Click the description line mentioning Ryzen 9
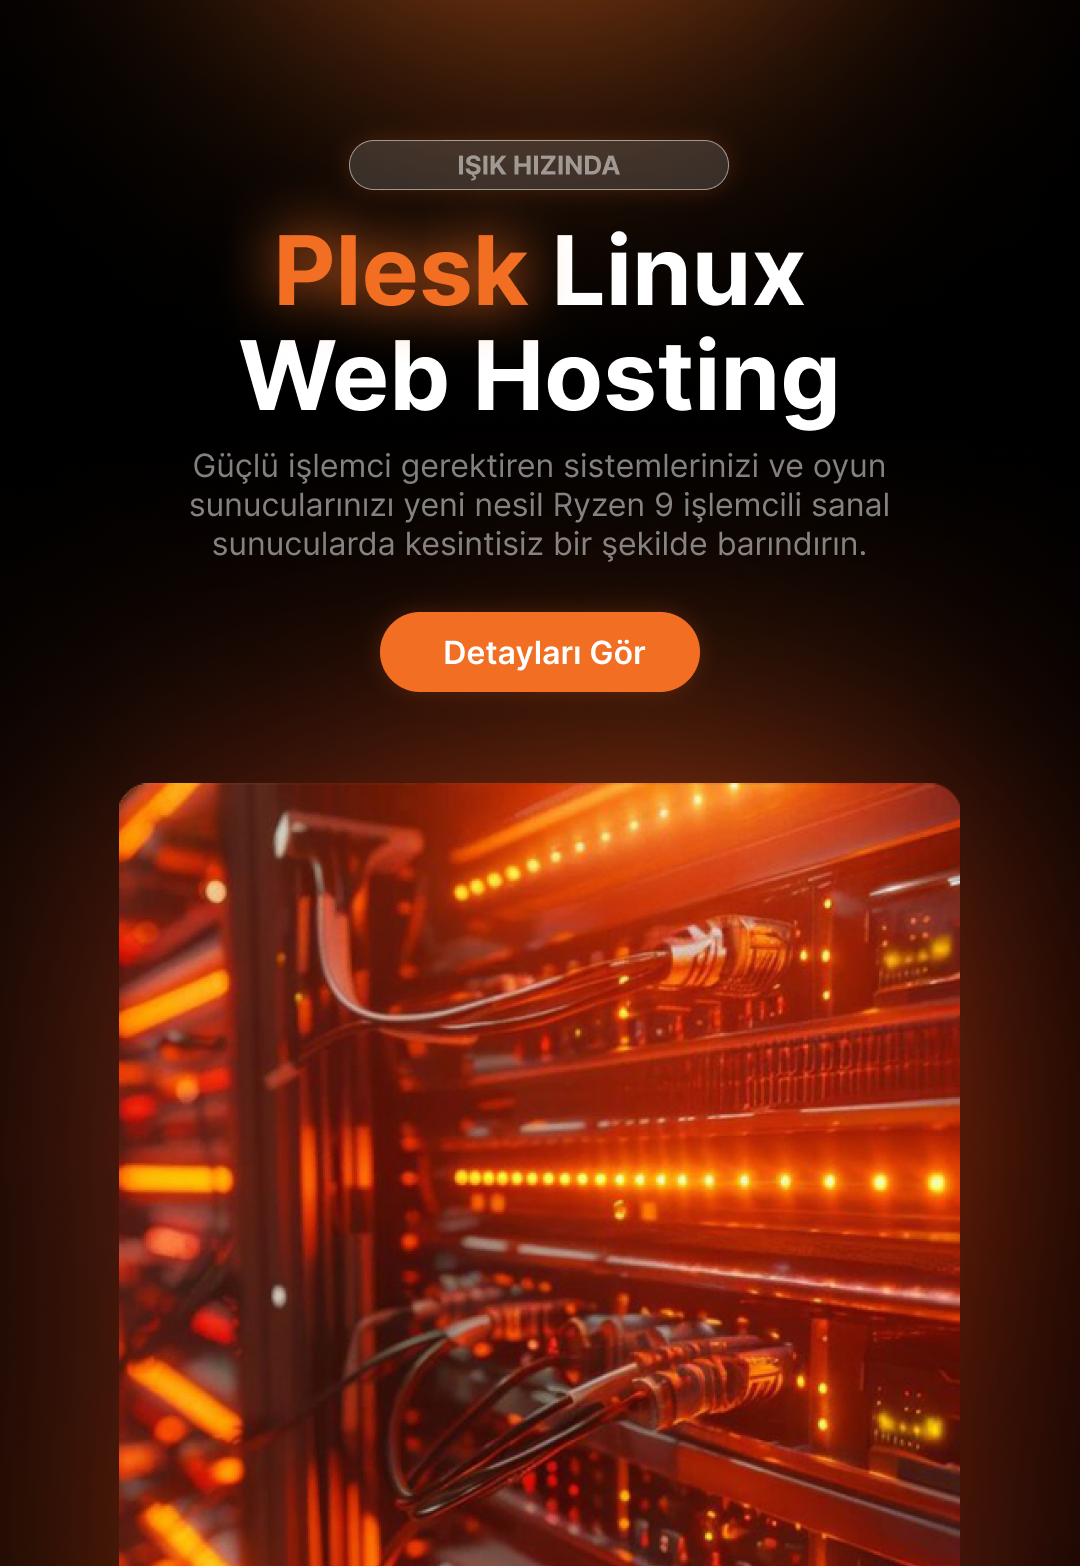The height and width of the screenshot is (1566, 1080). click(540, 505)
